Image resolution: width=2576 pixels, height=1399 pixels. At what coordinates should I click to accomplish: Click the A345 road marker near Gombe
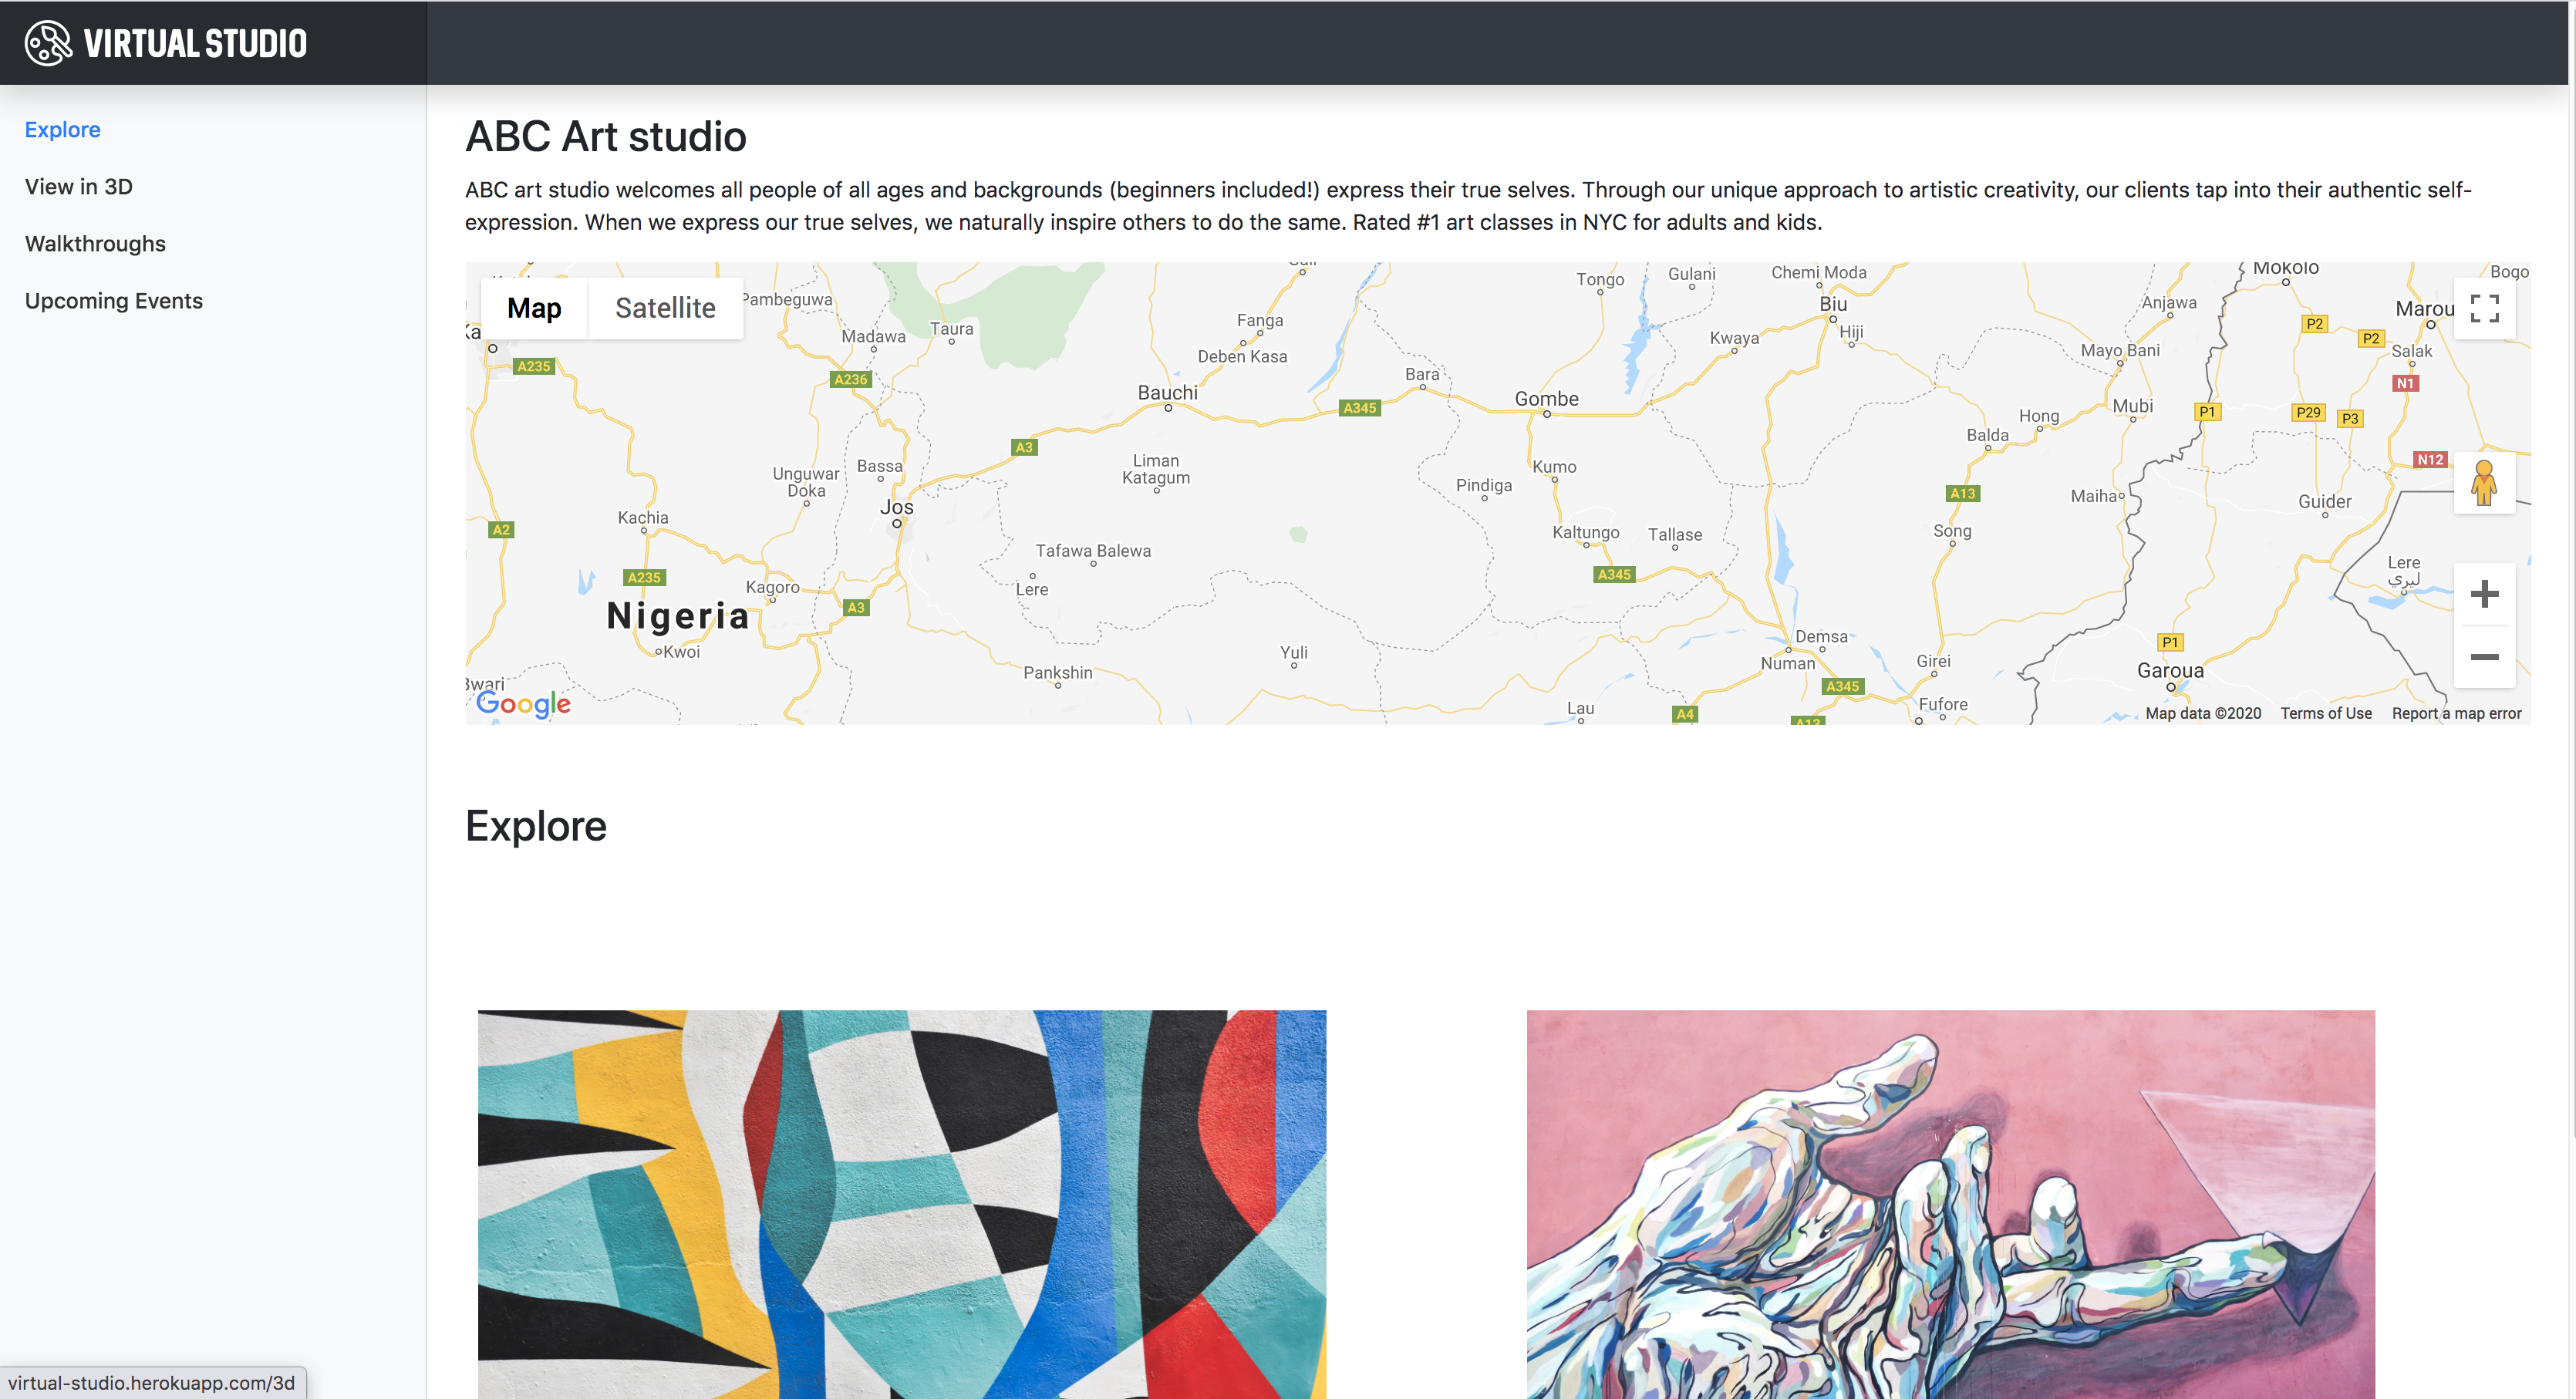(1360, 408)
